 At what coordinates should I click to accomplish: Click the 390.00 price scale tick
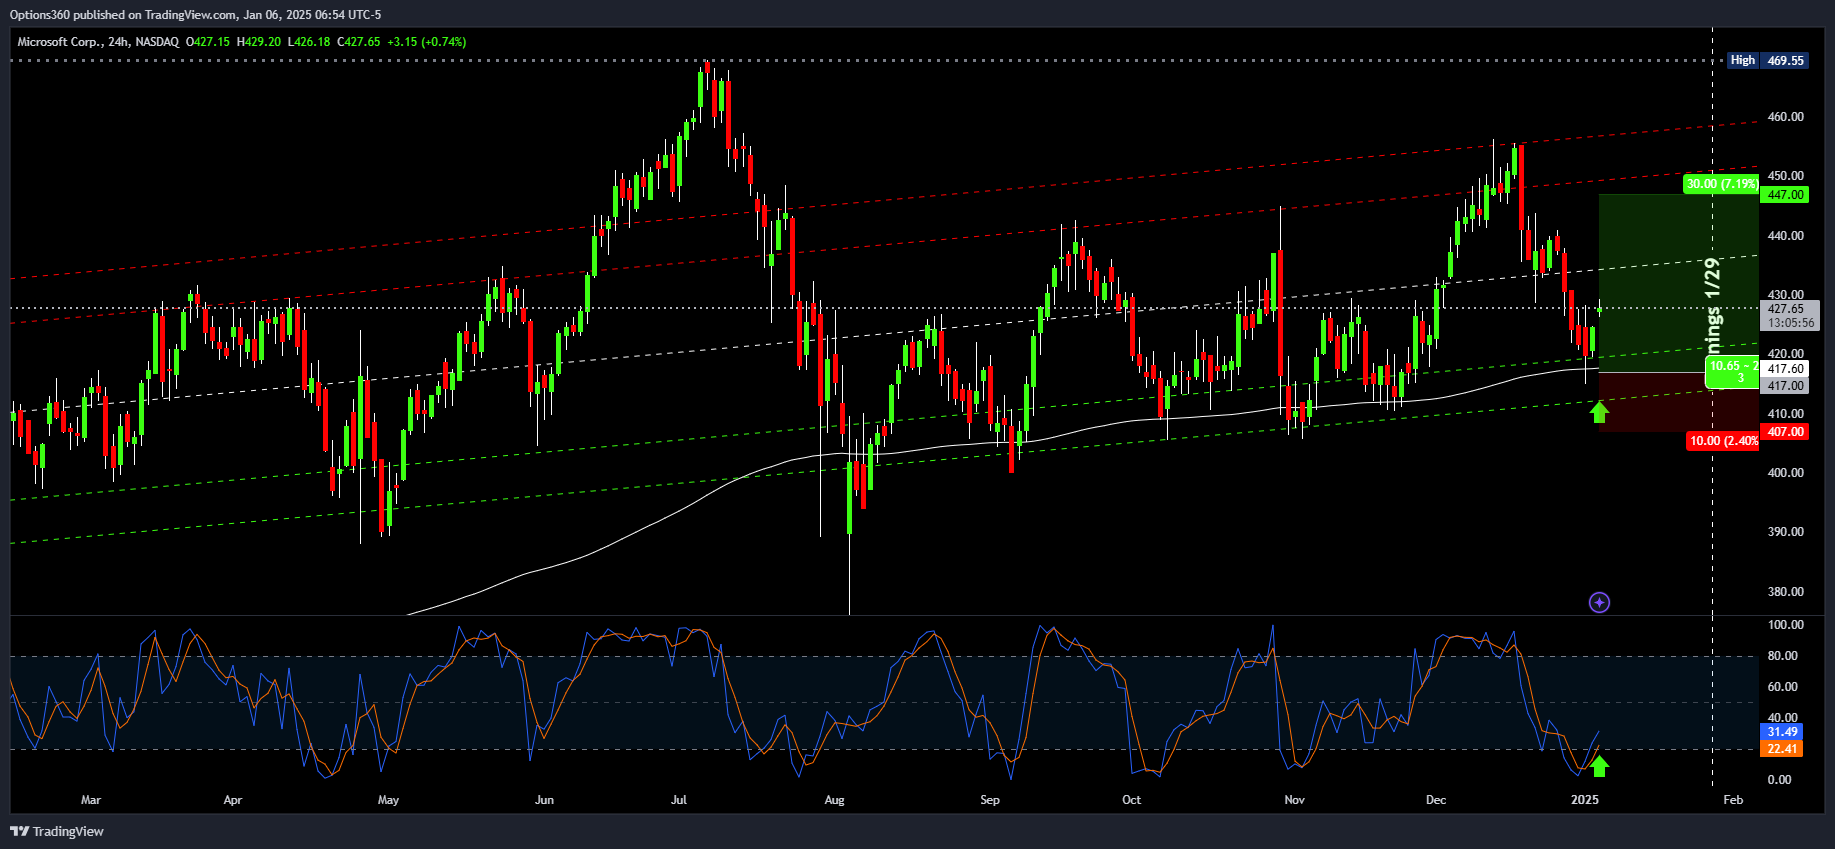[1785, 532]
